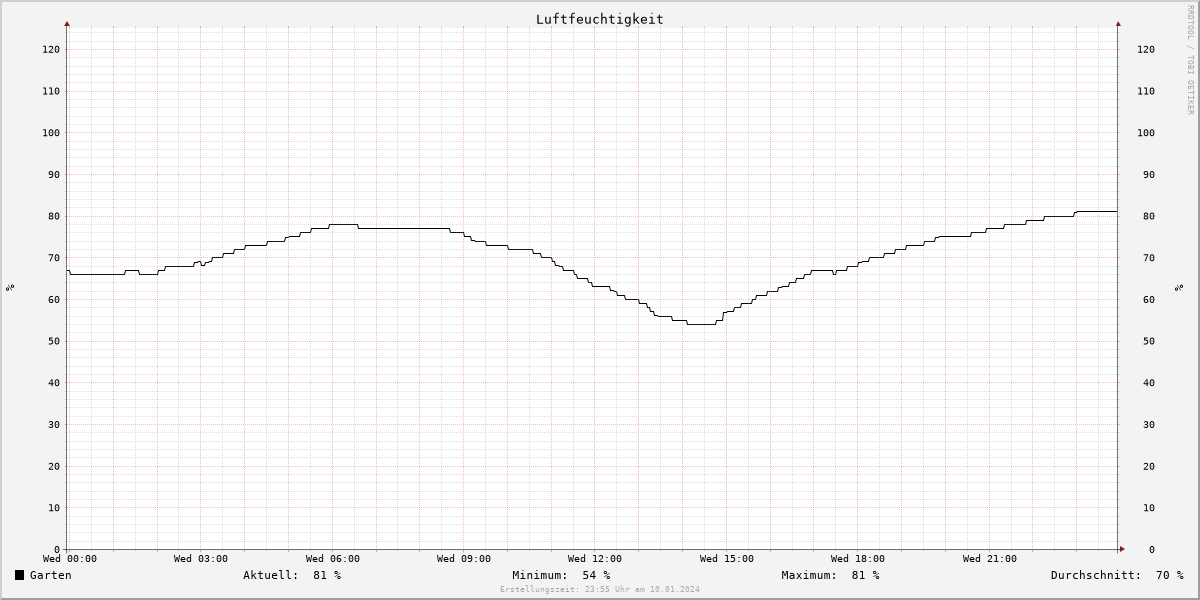Click the Maximum: 81 % value
The width and height of the screenshot is (1200, 600).
pyautogui.click(x=830, y=575)
